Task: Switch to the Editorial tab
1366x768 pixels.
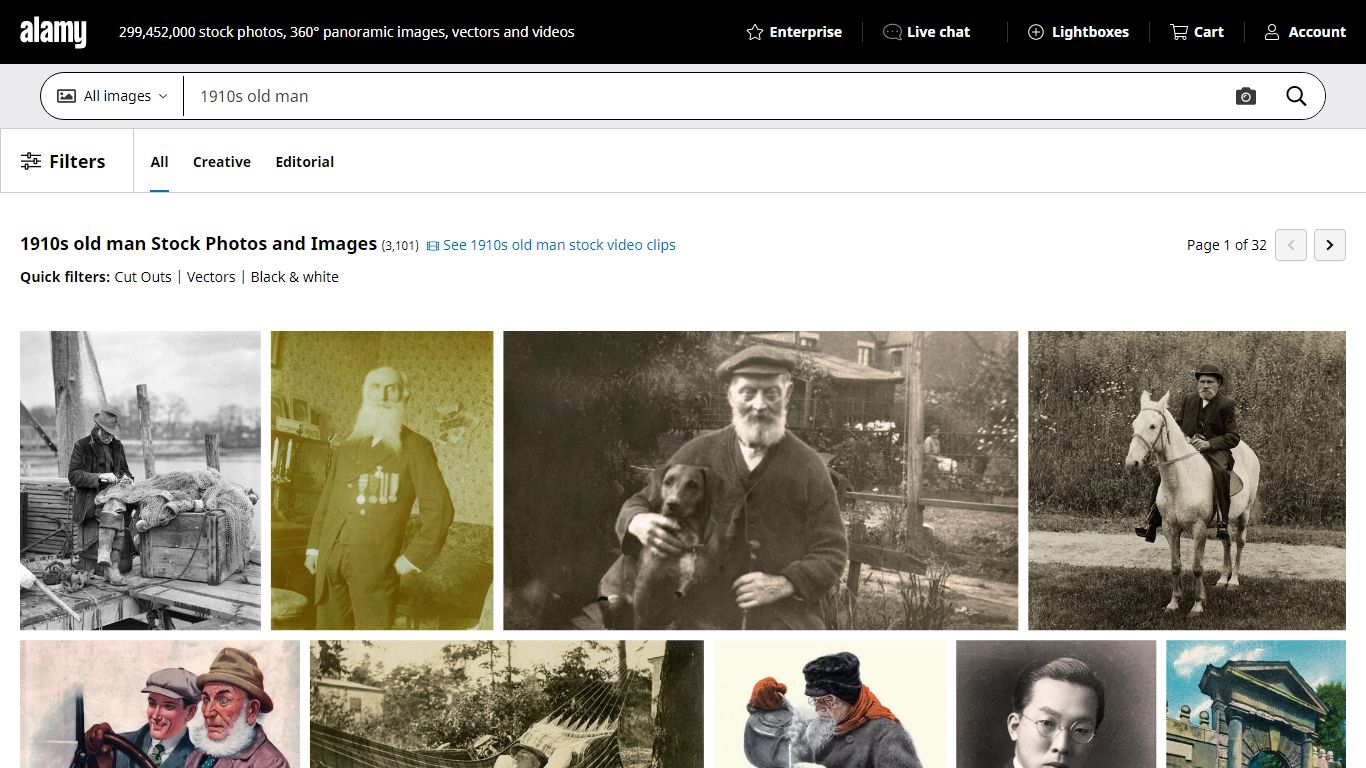Action: (305, 162)
